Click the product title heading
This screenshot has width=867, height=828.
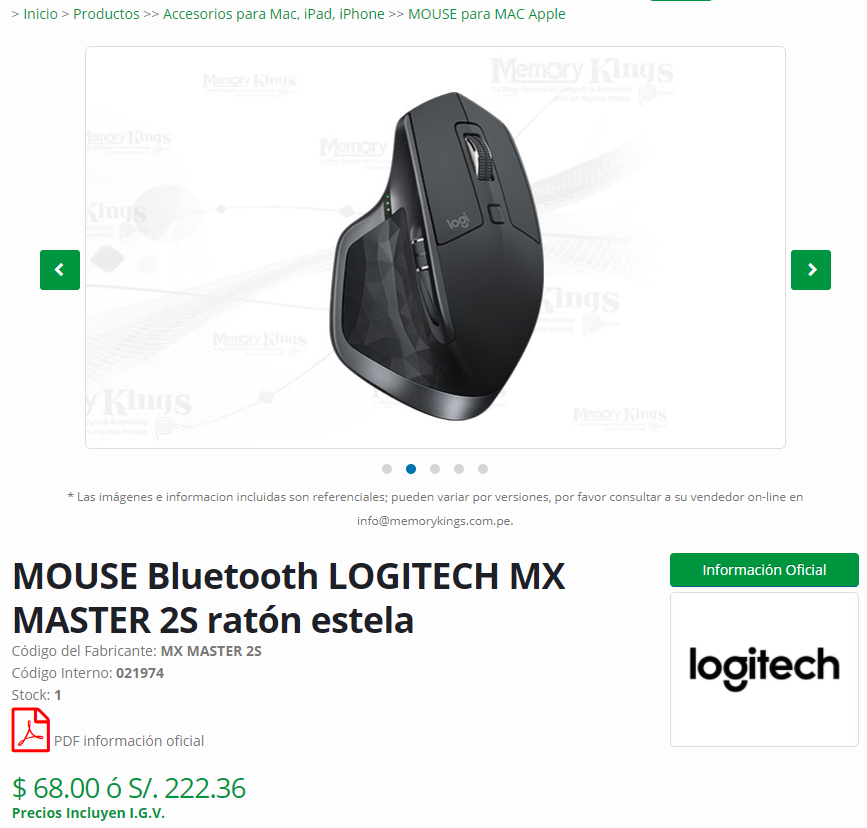(x=289, y=598)
